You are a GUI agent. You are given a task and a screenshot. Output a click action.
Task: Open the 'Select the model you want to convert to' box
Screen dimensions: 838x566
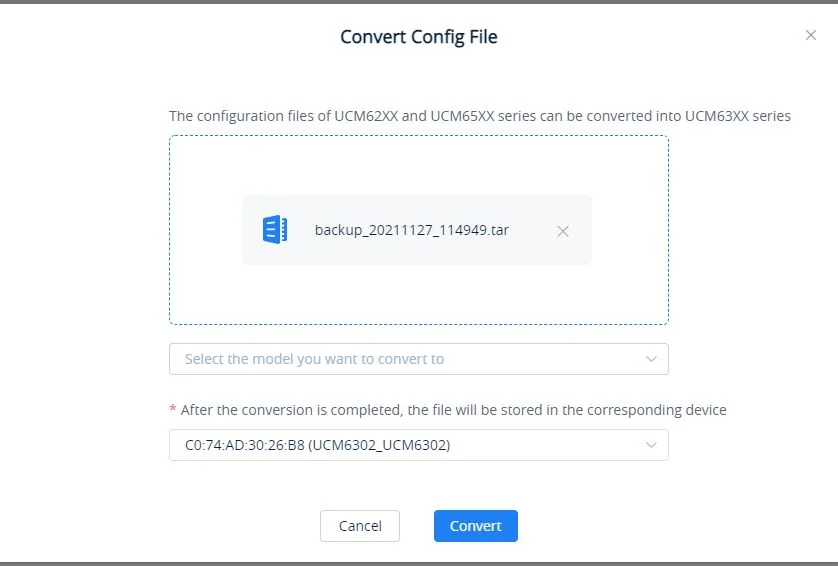(x=418, y=359)
